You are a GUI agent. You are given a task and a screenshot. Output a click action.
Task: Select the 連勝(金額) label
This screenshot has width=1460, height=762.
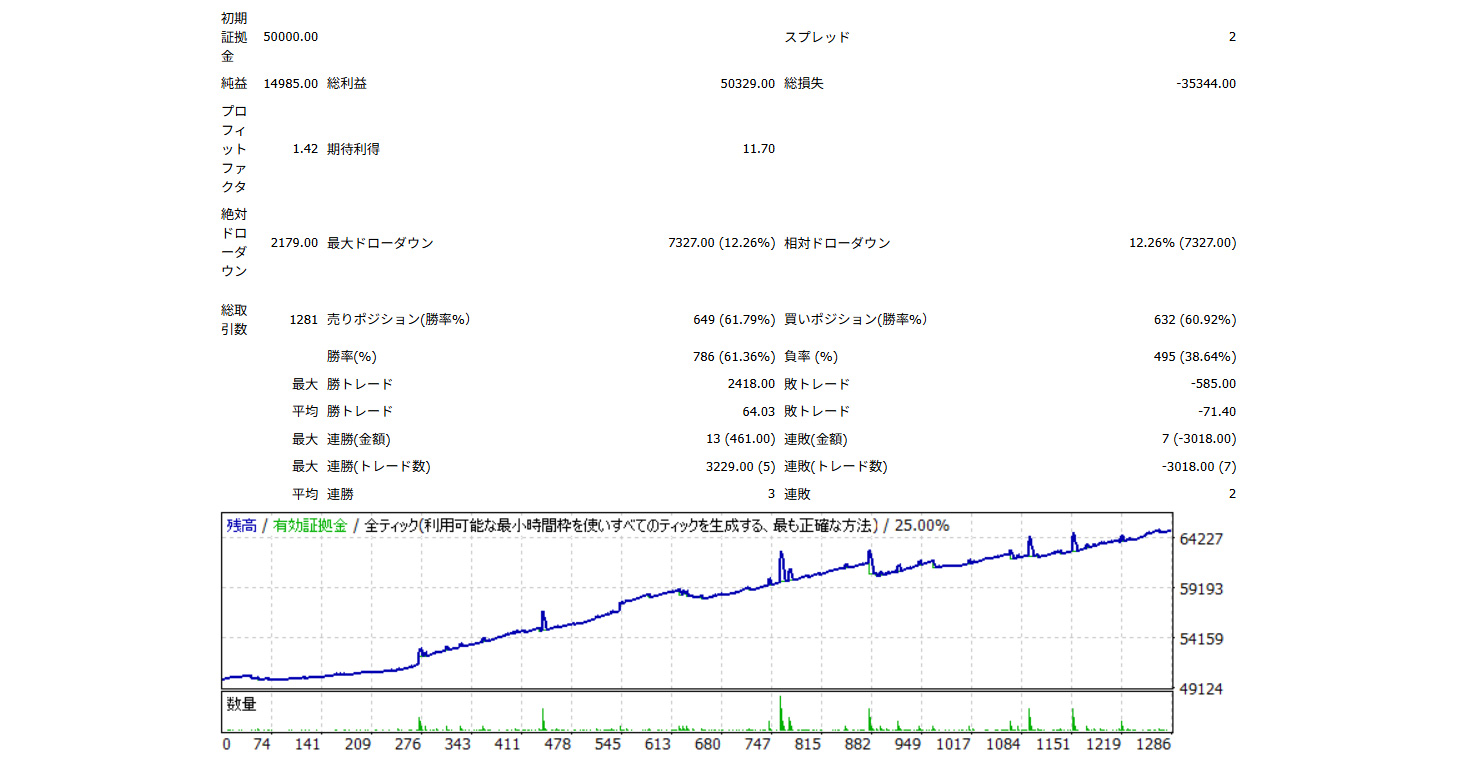(x=358, y=439)
